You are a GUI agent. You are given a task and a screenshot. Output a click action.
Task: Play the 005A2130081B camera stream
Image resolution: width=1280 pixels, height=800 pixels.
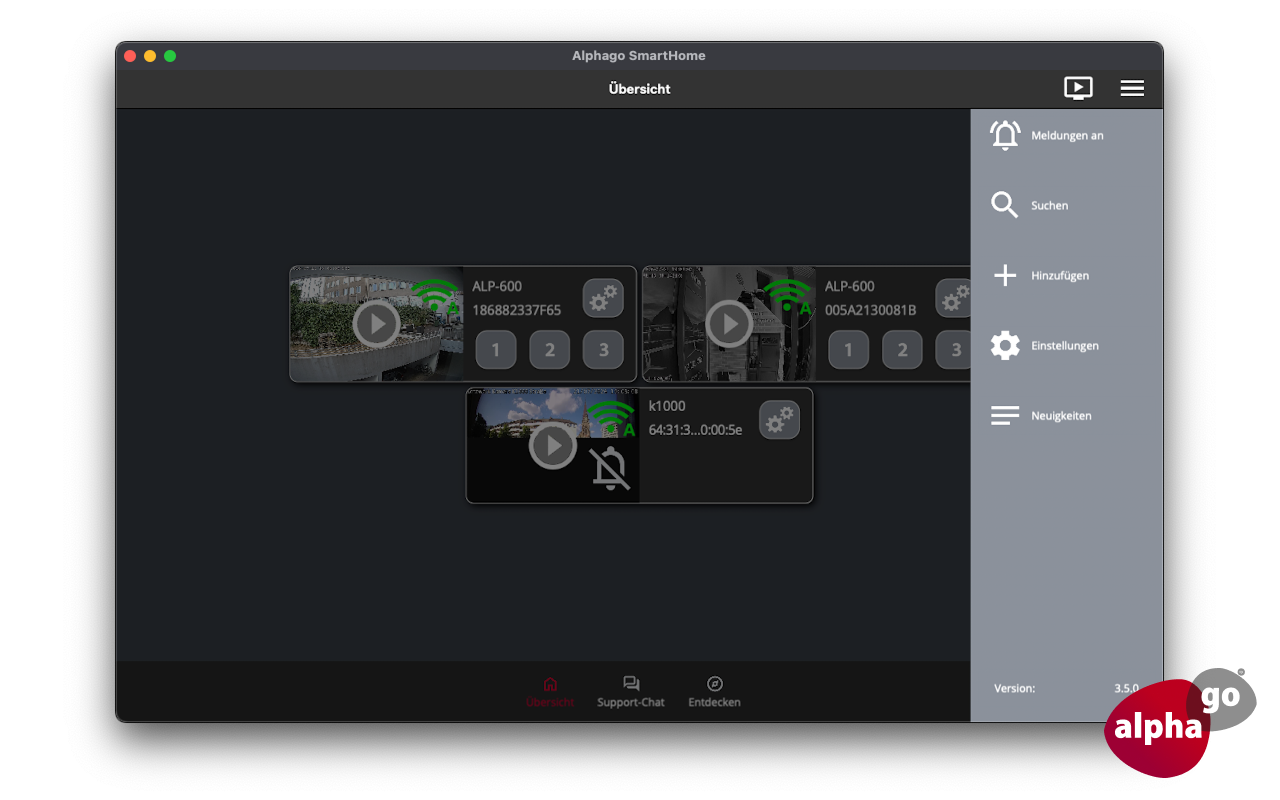pyautogui.click(x=729, y=323)
